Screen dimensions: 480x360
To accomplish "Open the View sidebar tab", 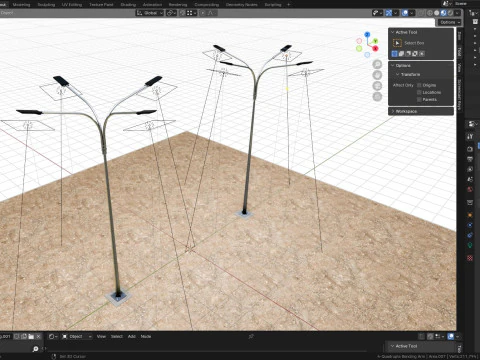I will pos(459,68).
